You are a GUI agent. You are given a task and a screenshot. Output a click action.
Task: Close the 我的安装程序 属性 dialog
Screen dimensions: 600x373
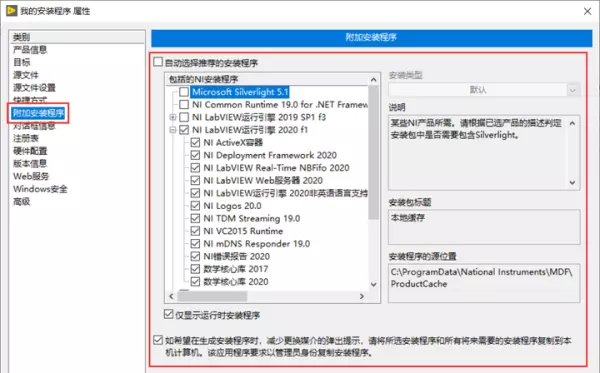(587, 11)
